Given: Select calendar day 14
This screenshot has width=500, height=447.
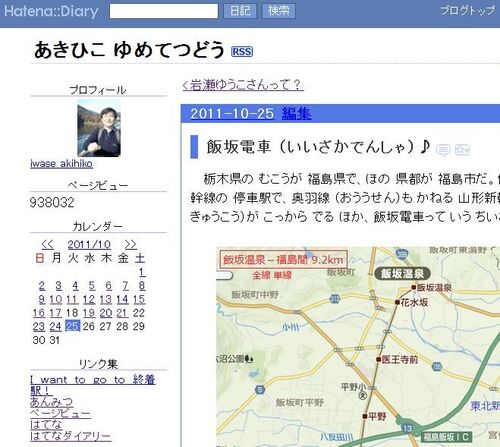Looking at the screenshot, I should coord(122,299).
